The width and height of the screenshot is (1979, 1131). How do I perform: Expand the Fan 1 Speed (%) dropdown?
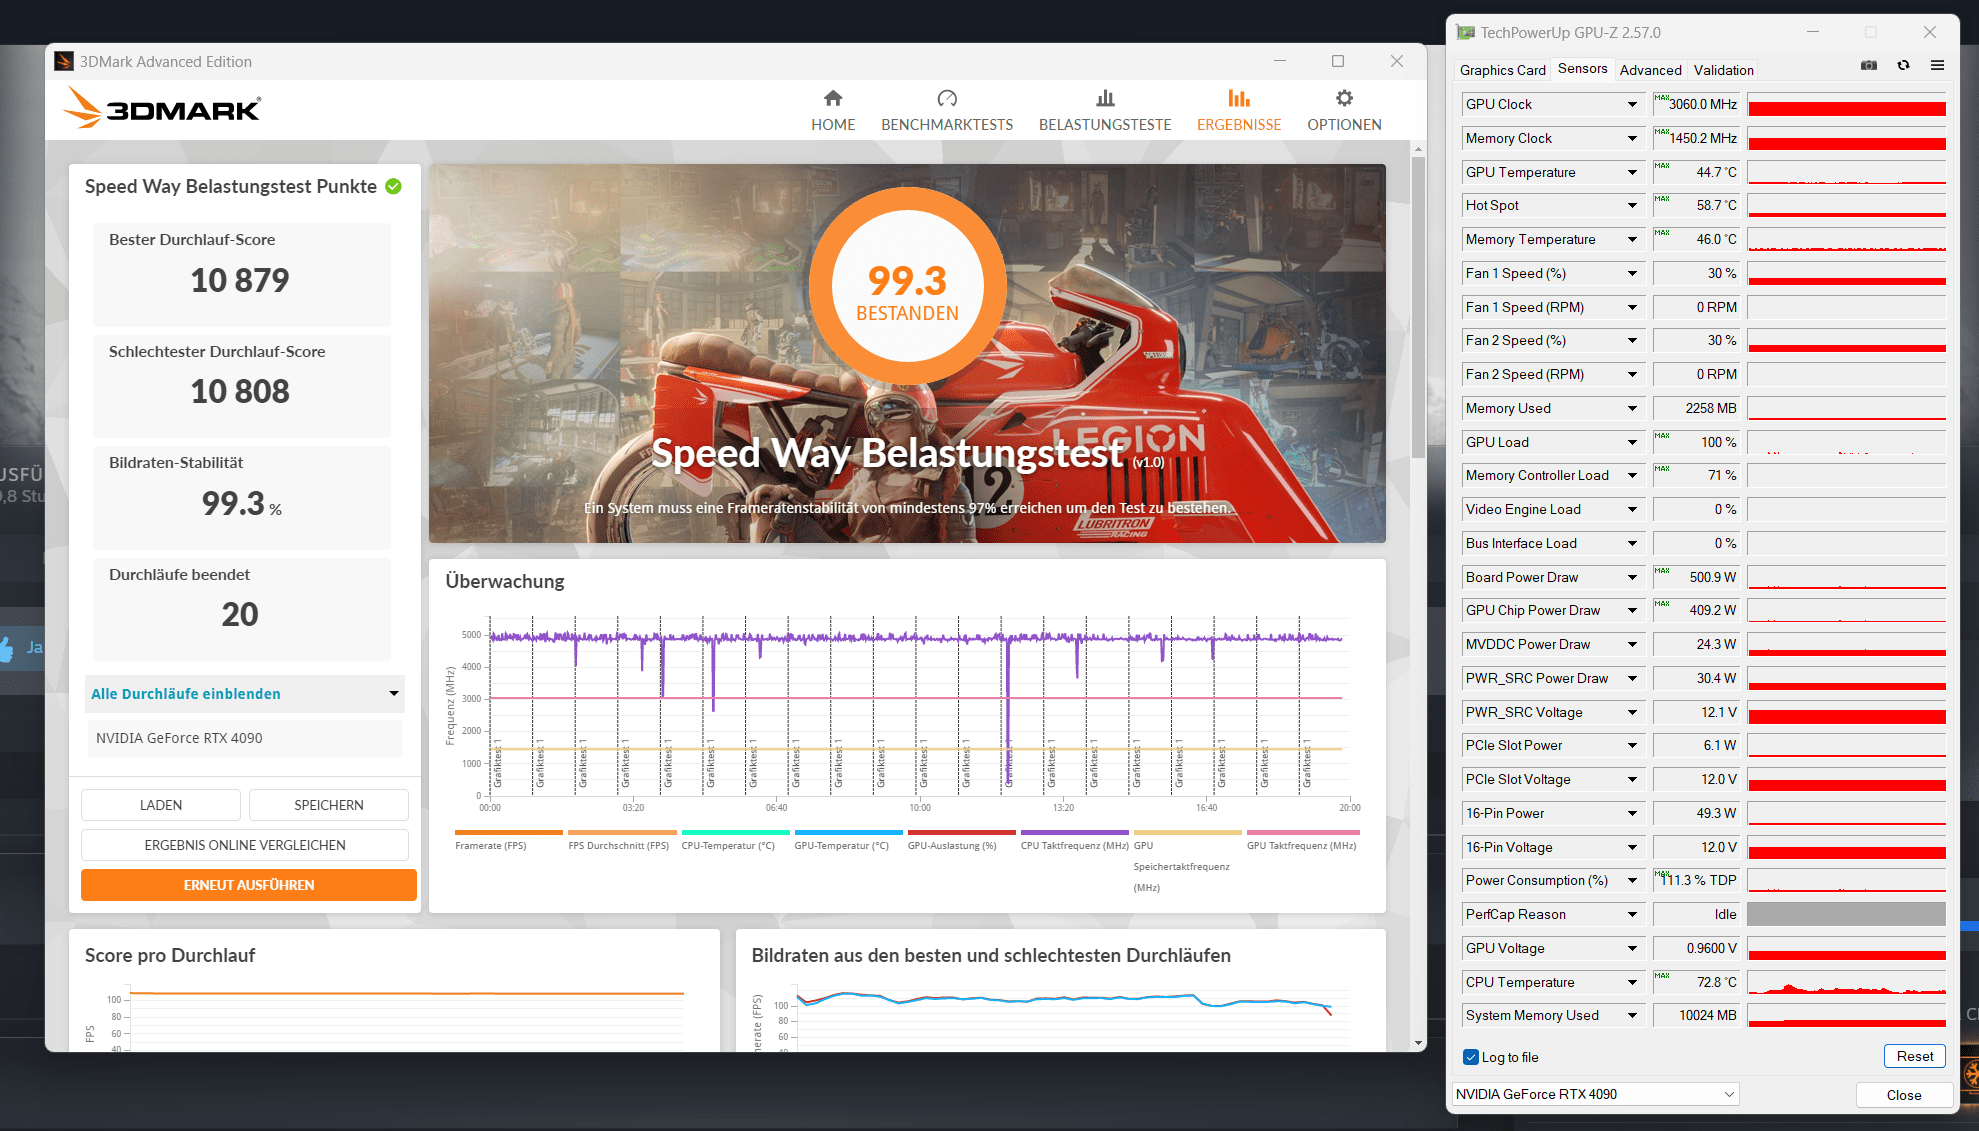coord(1632,273)
